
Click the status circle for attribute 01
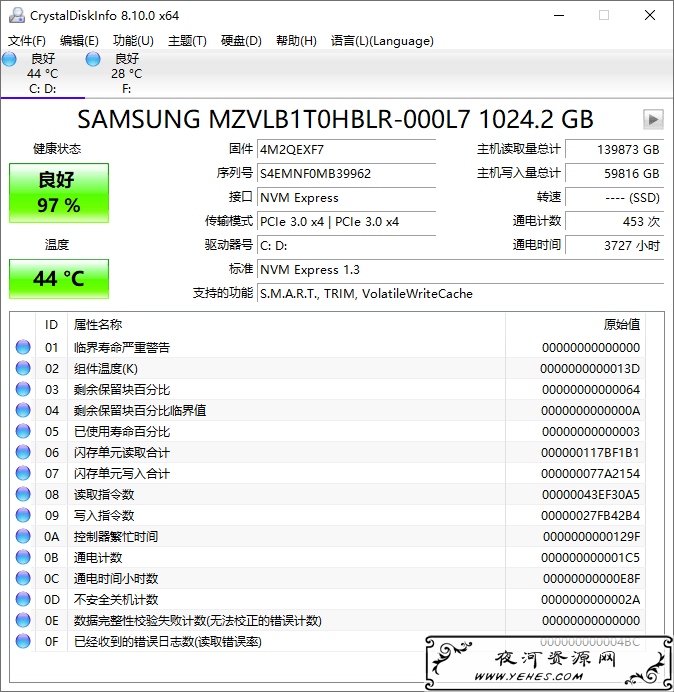(x=23, y=347)
